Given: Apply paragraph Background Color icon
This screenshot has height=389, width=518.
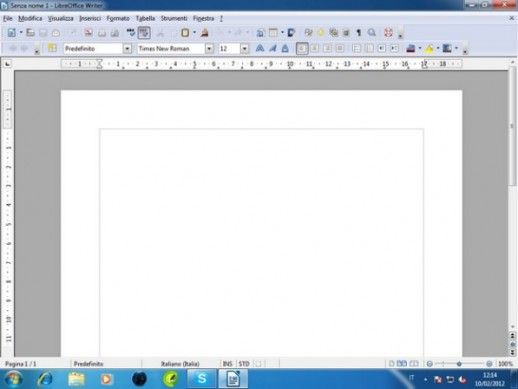Looking at the screenshot, I should tap(447, 48).
